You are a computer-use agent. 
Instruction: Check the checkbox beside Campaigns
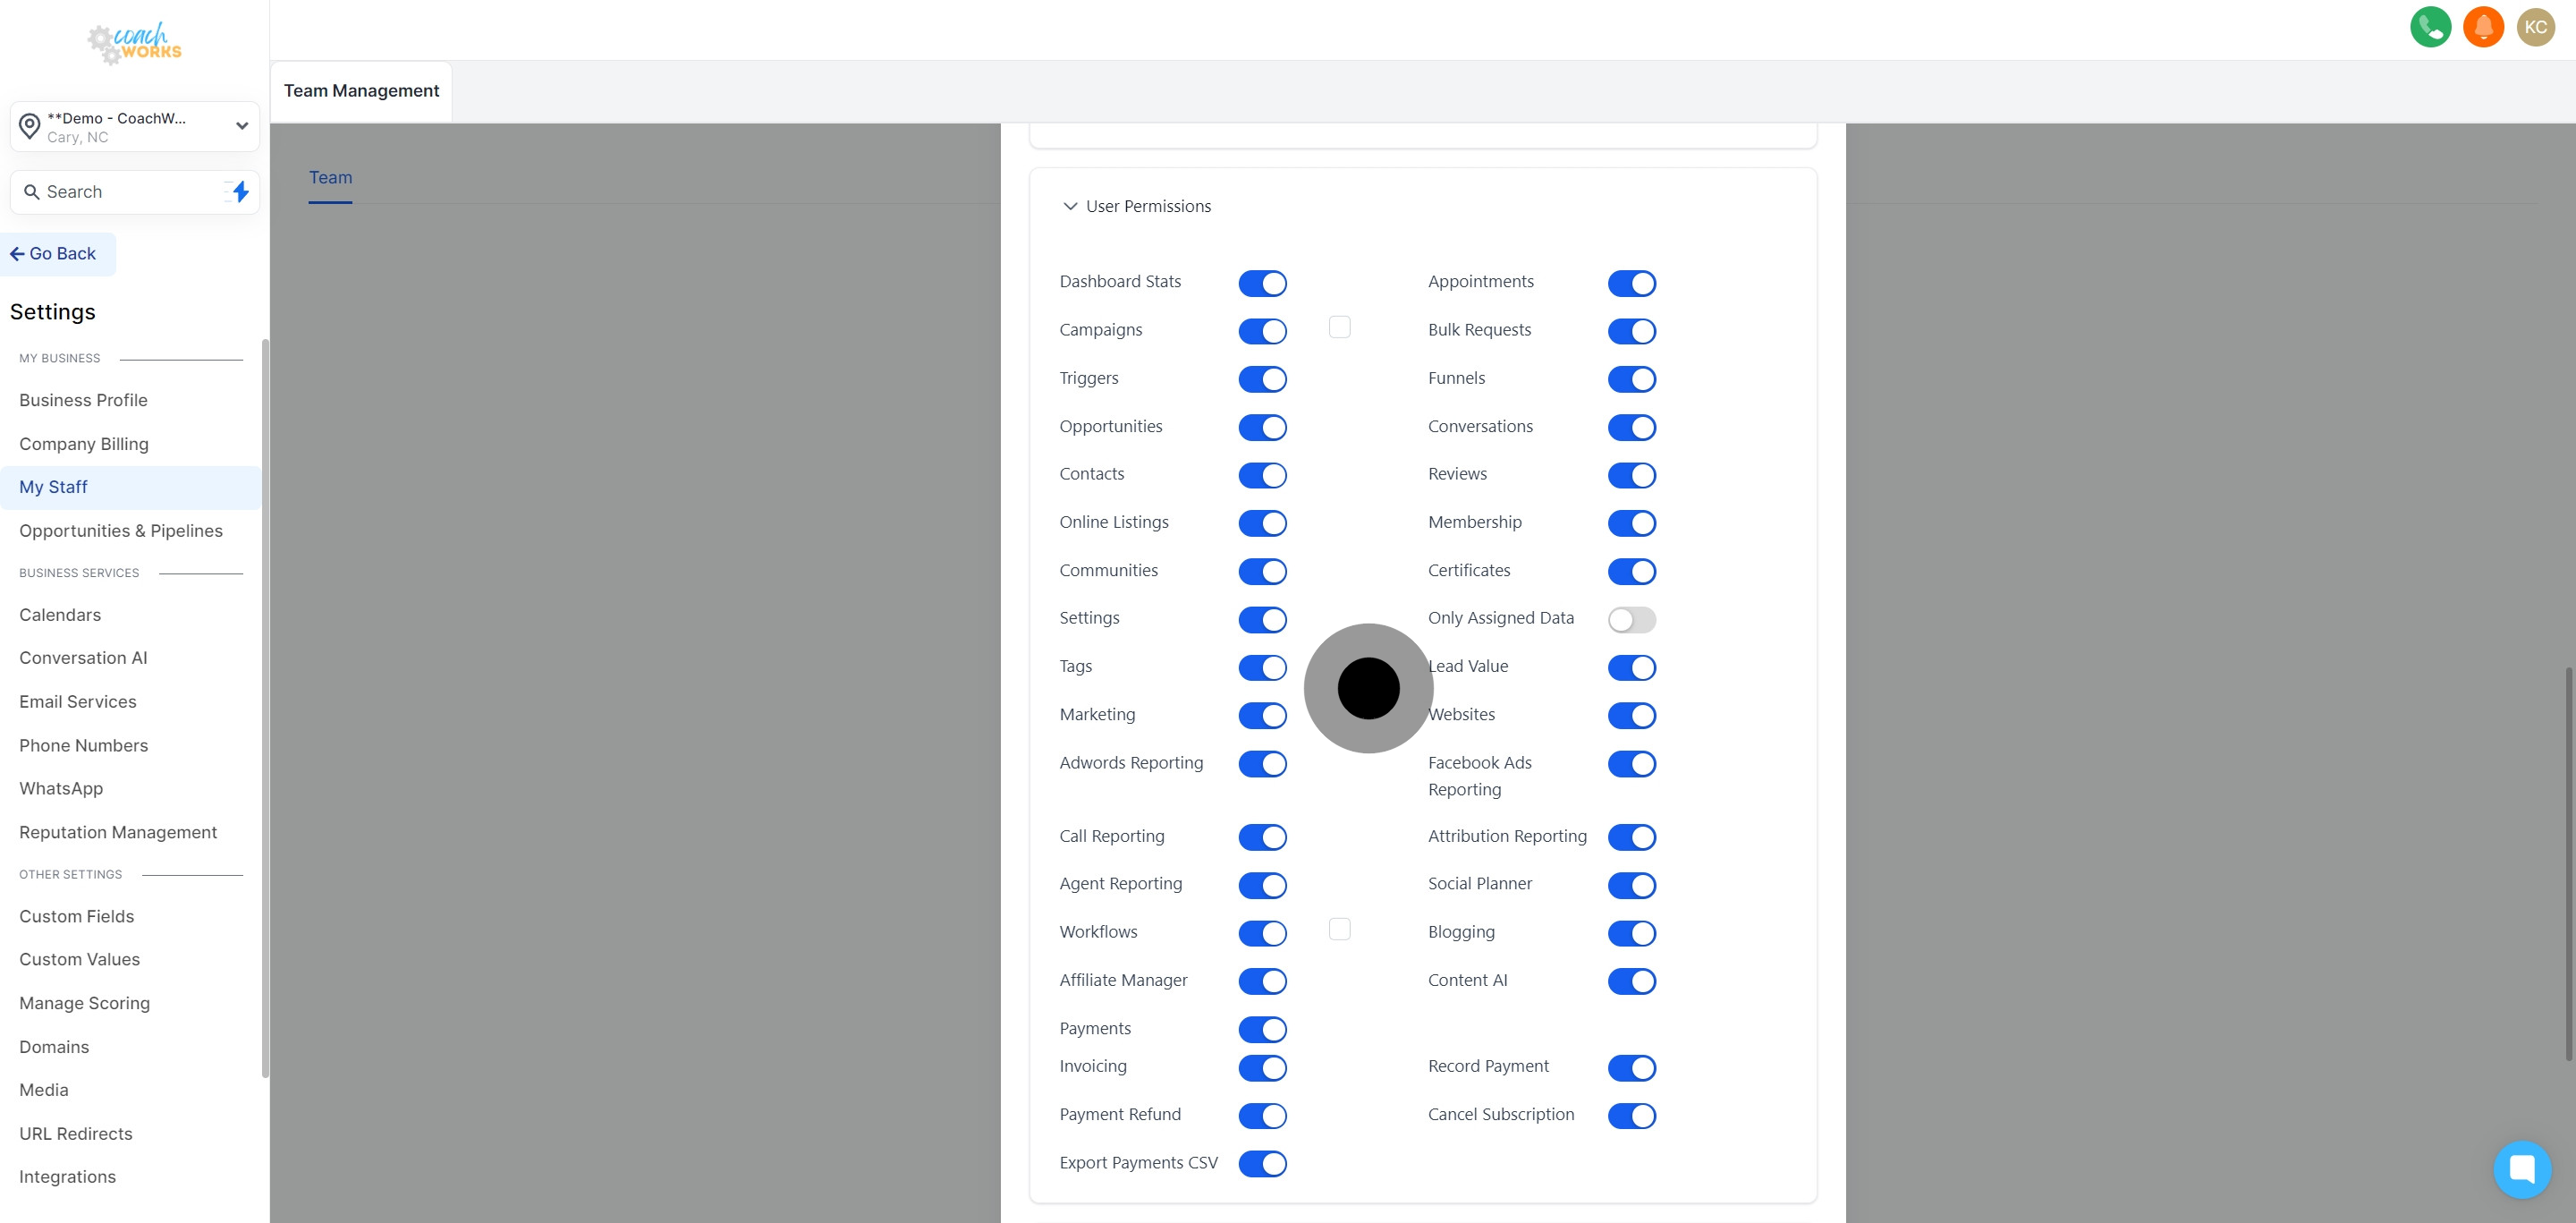[x=1340, y=326]
